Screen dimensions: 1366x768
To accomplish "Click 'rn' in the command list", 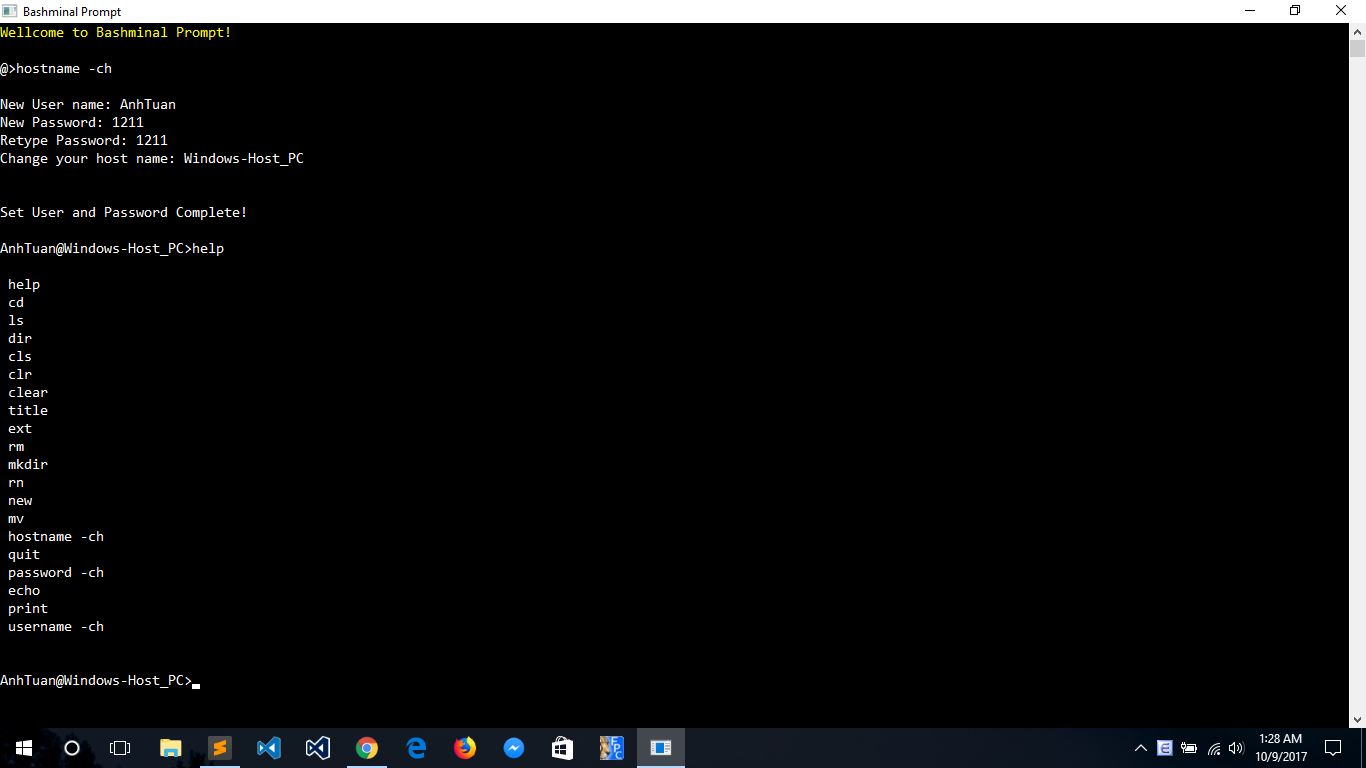I will [x=16, y=482].
